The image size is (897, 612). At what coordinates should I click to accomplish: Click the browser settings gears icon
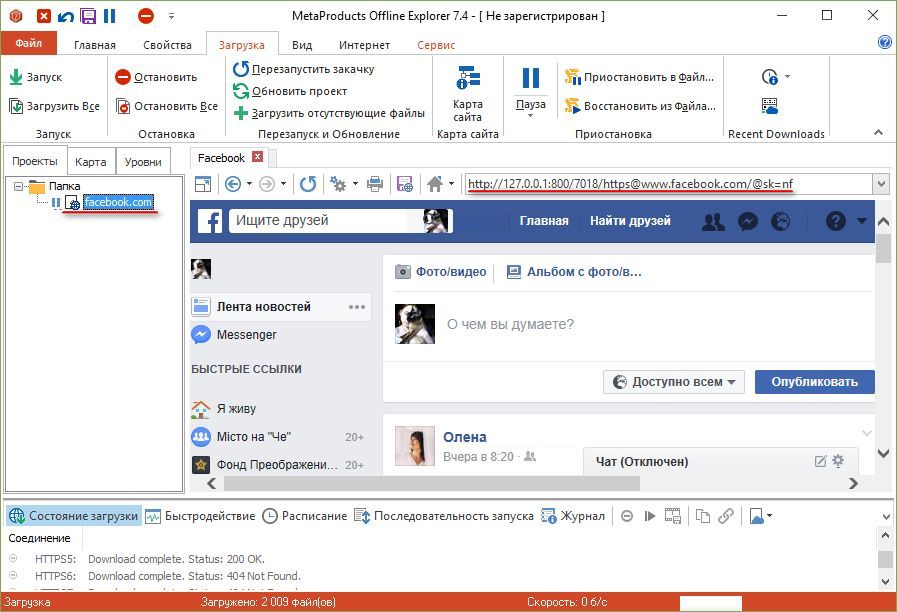(338, 184)
